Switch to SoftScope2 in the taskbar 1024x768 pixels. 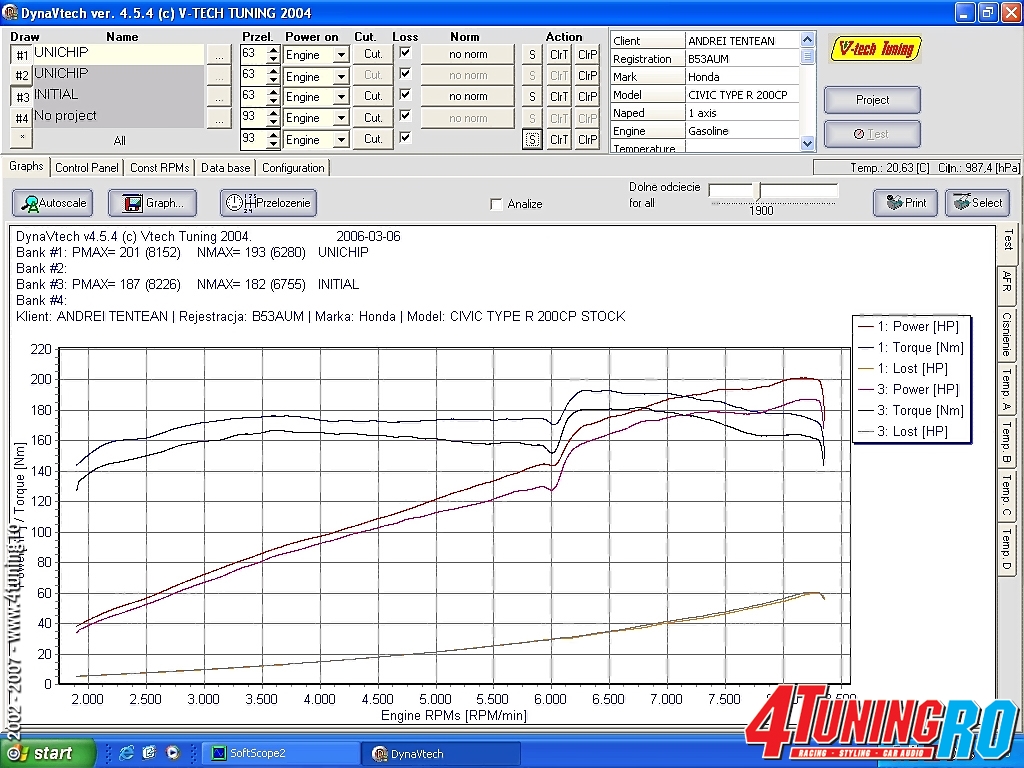click(281, 753)
